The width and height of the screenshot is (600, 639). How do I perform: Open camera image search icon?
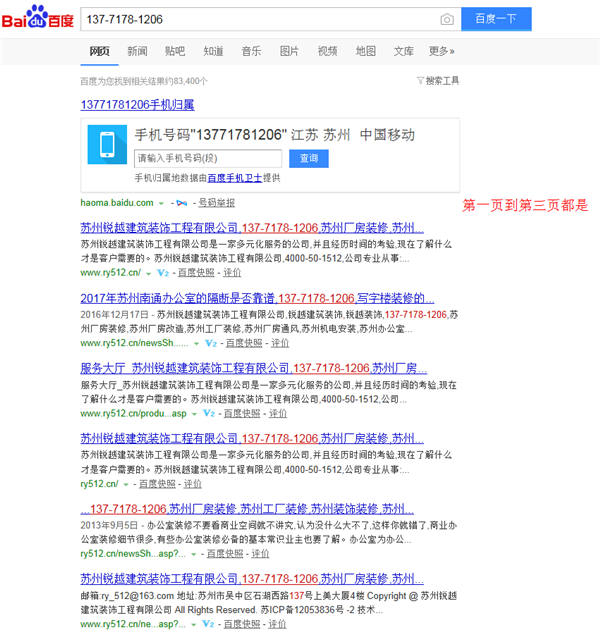(x=447, y=19)
